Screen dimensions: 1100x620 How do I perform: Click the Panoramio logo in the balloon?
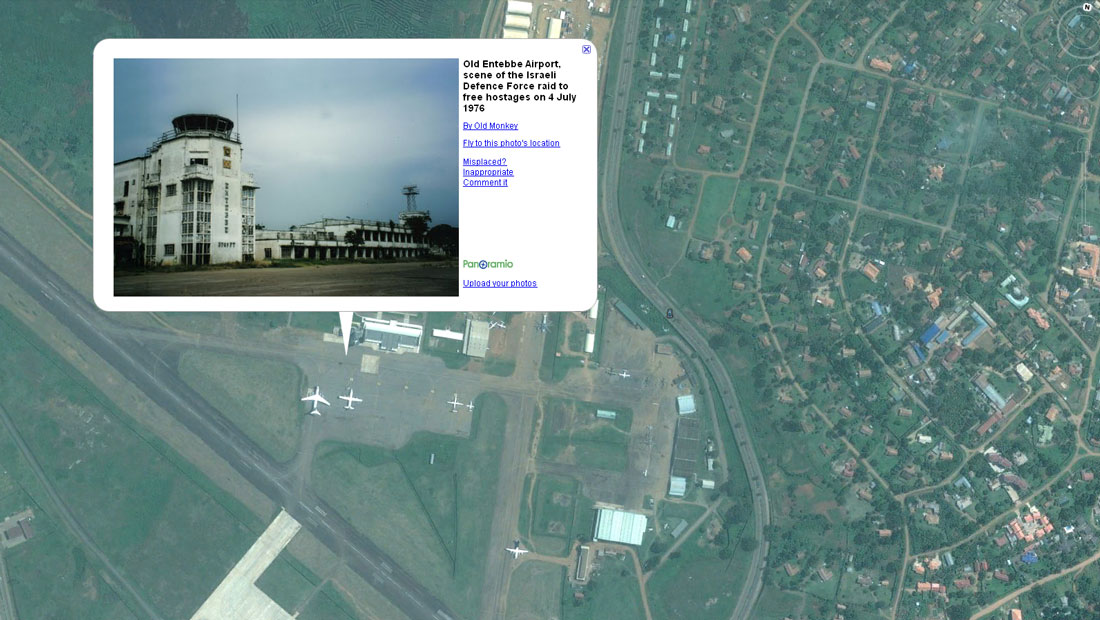click(x=488, y=264)
